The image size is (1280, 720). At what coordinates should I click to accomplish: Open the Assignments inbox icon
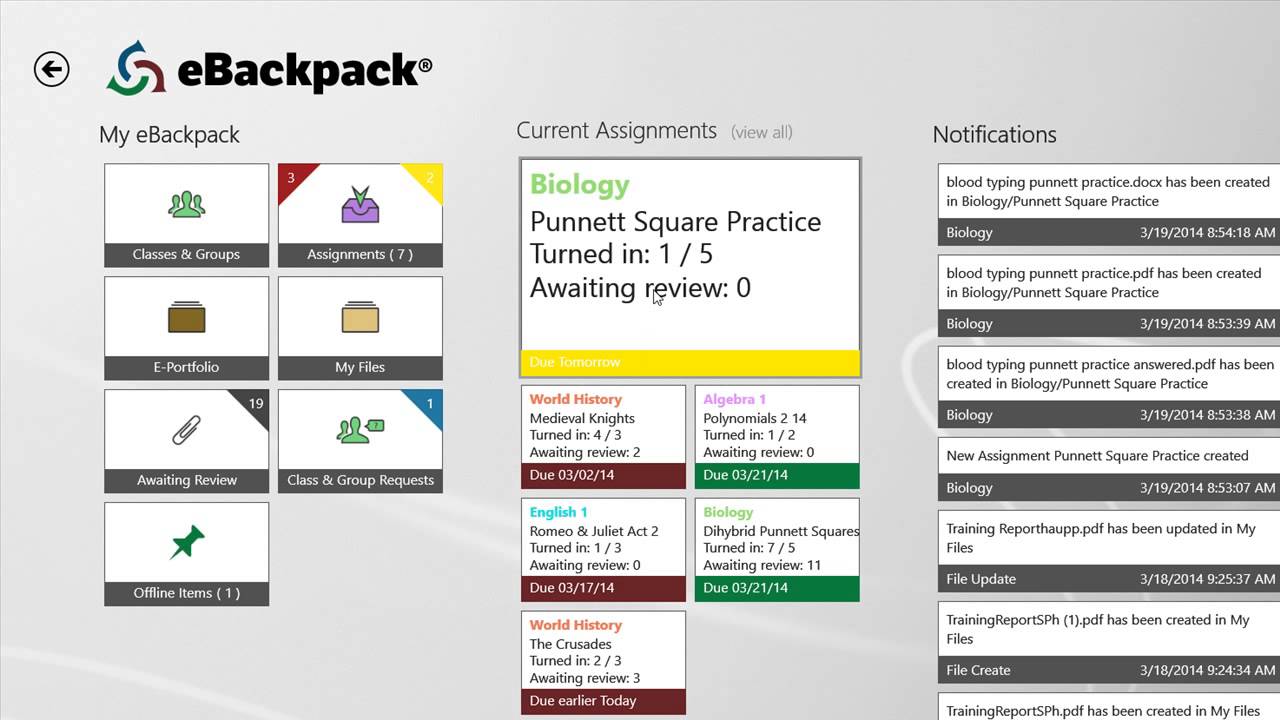[360, 204]
